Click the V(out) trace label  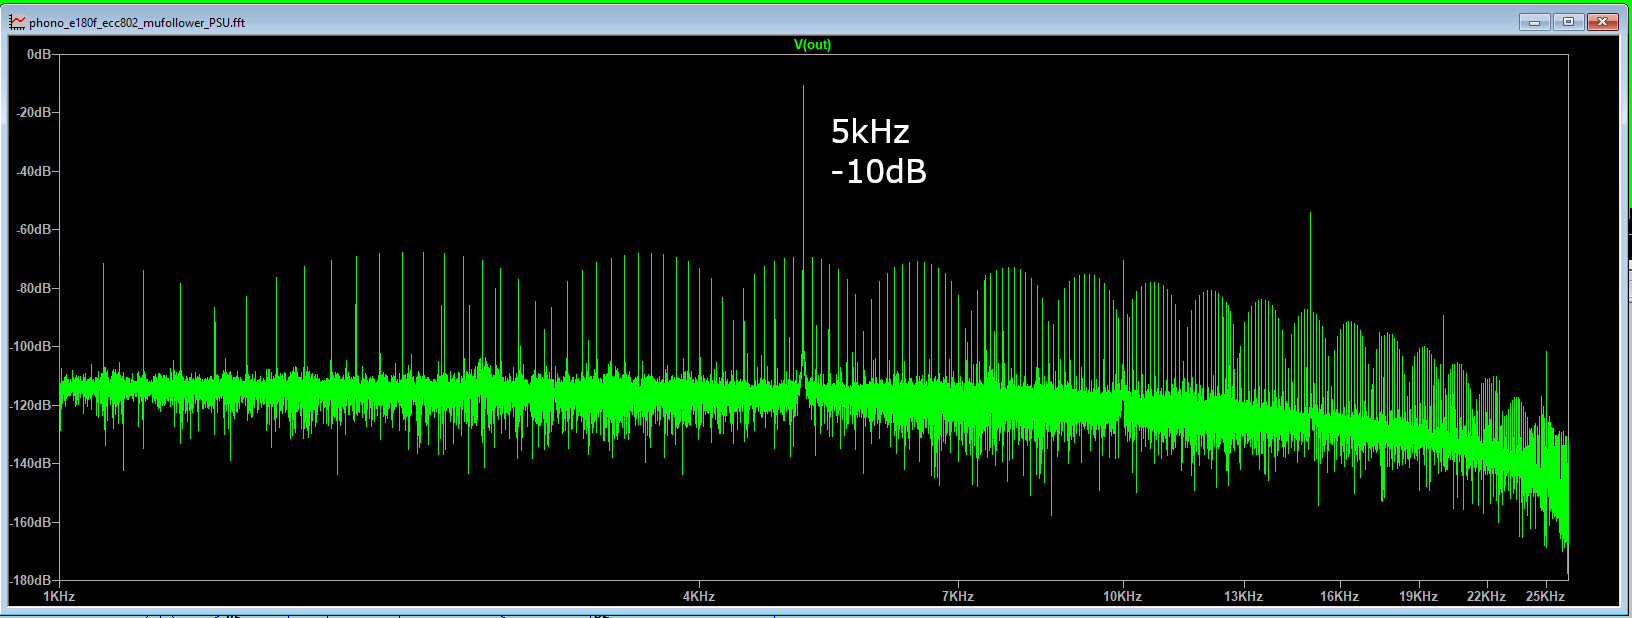coord(812,45)
